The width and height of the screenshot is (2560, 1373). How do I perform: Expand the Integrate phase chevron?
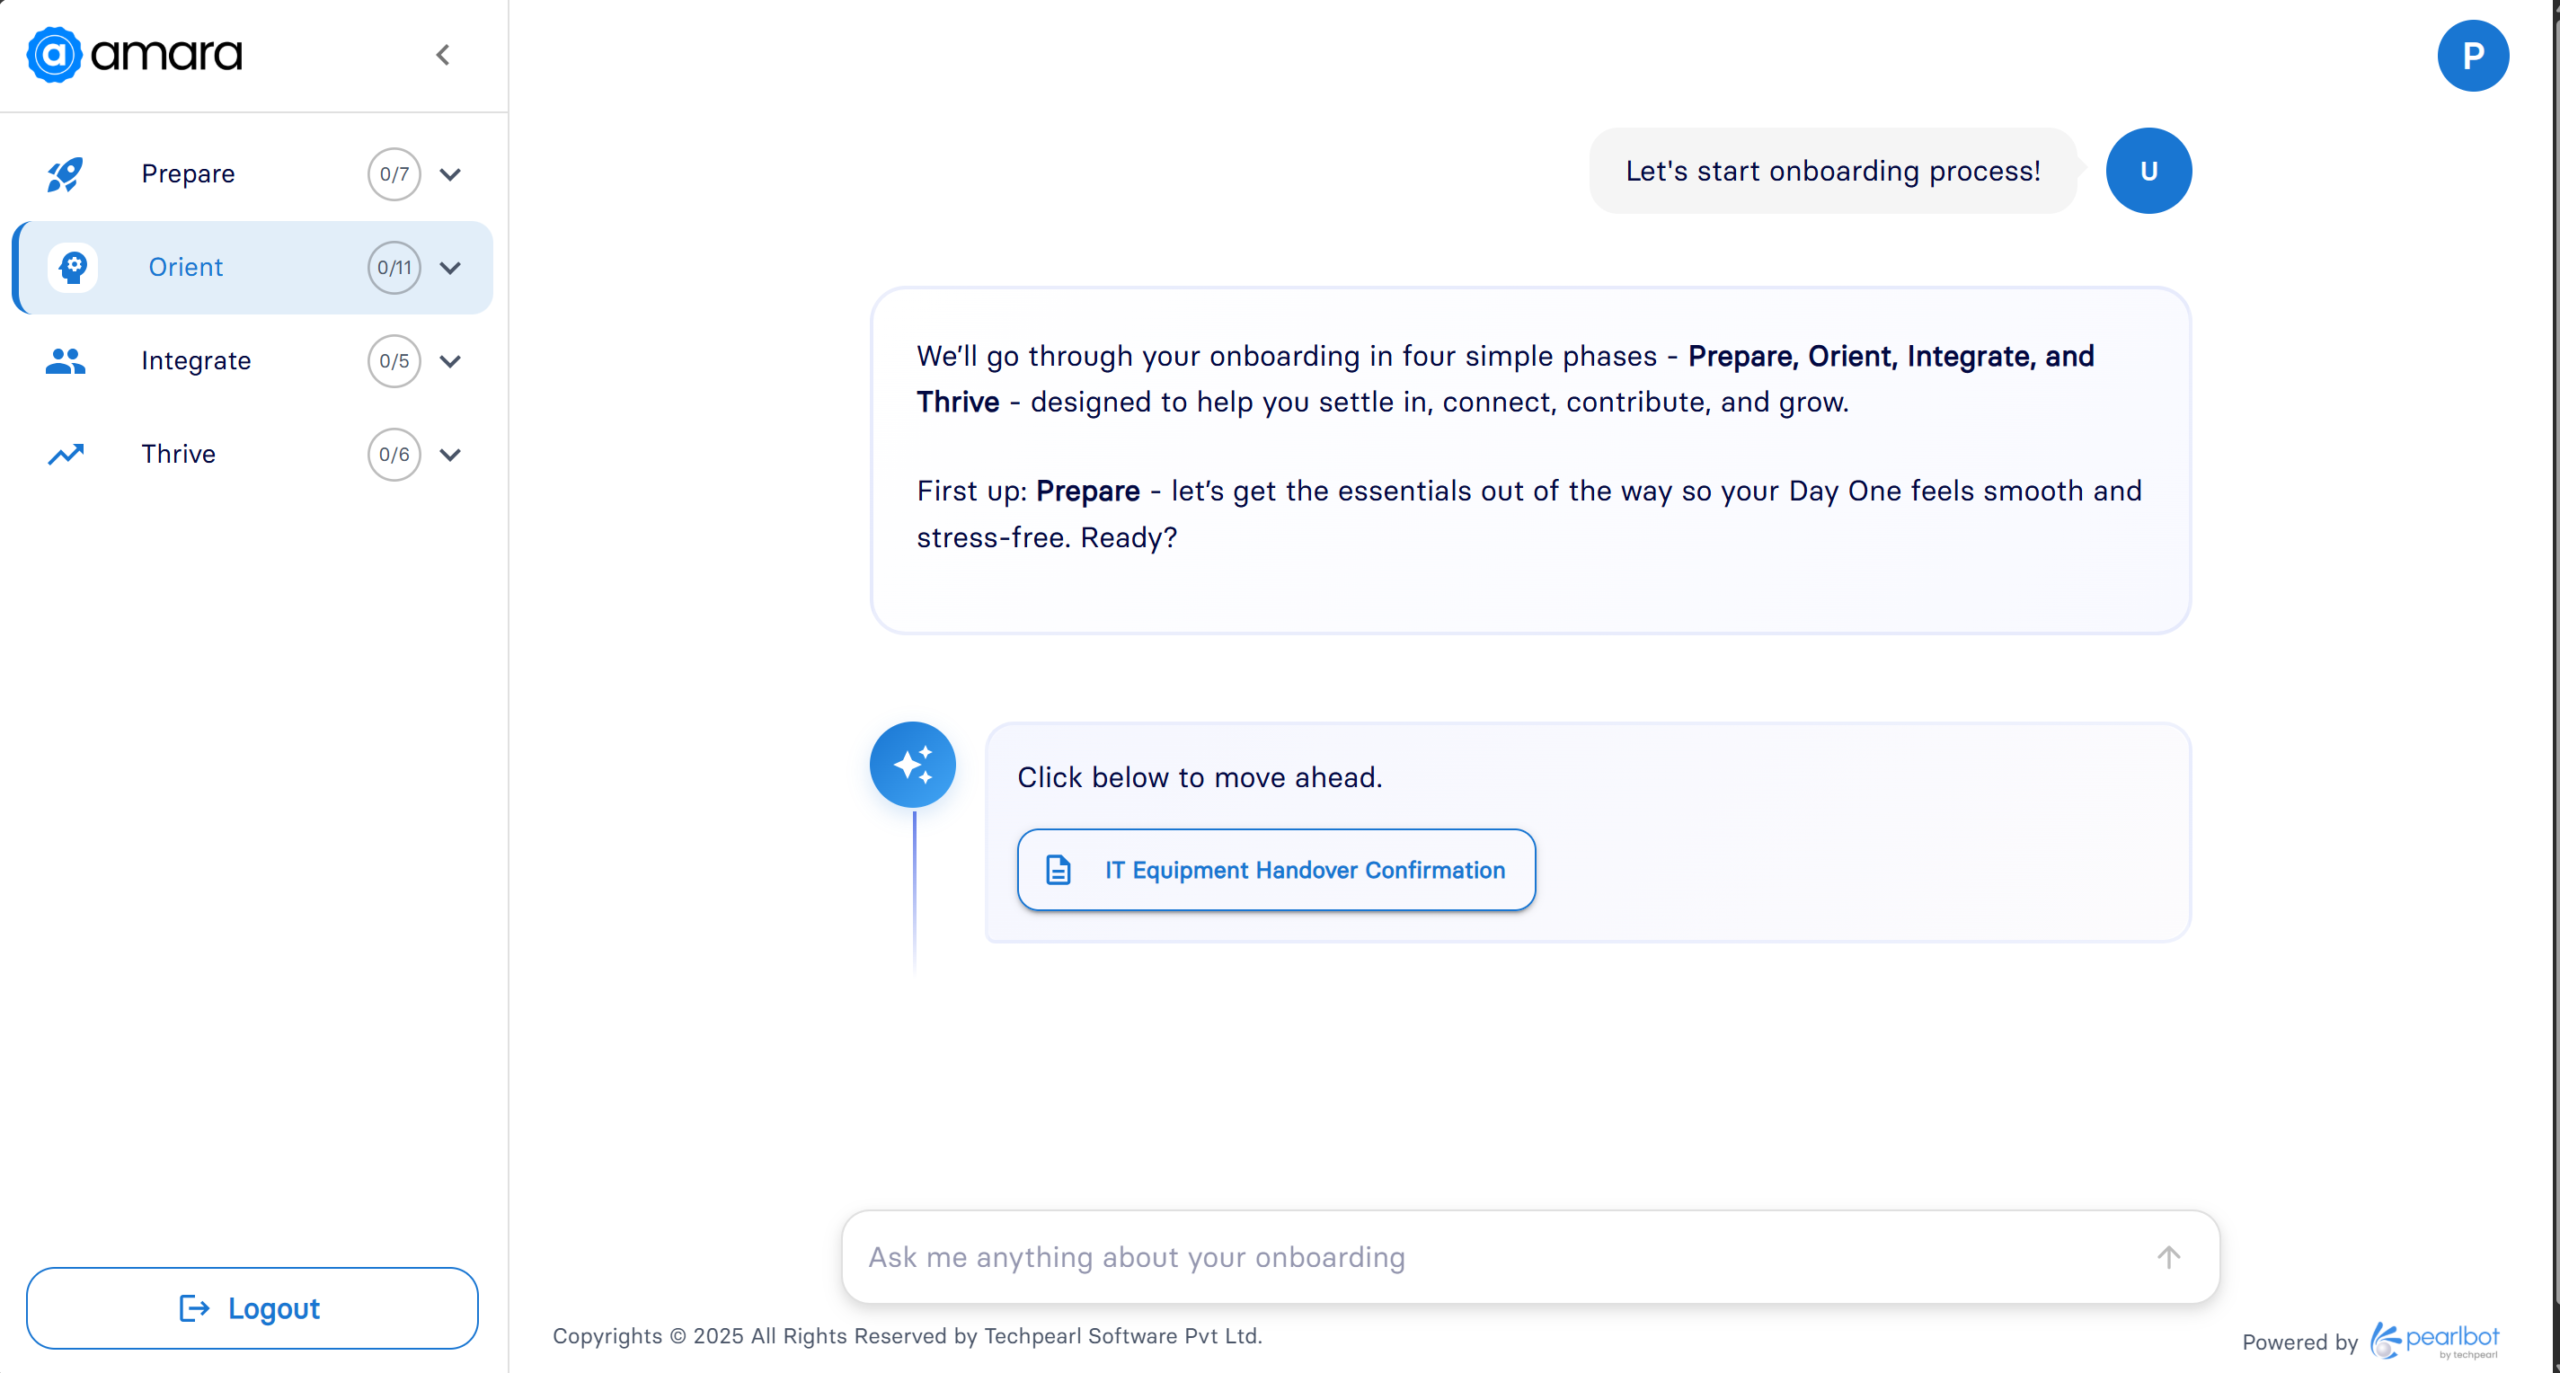451,361
